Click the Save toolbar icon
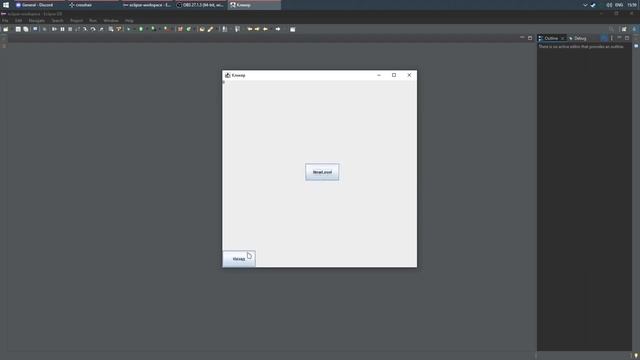640x360 pixels. tap(18, 29)
